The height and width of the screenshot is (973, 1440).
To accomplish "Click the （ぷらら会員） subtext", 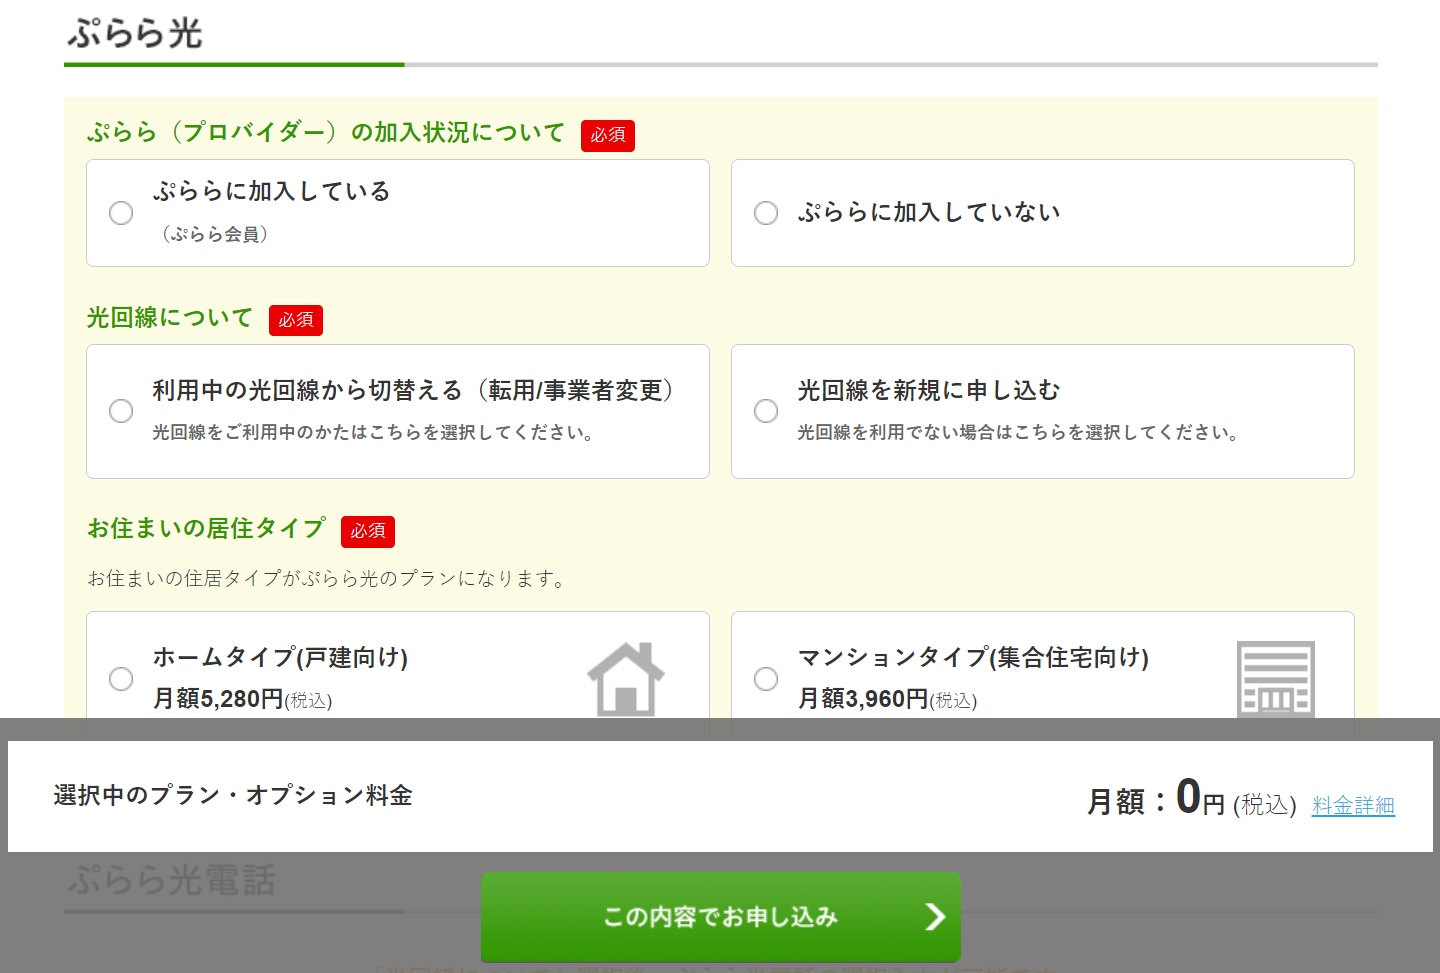I will 214,234.
